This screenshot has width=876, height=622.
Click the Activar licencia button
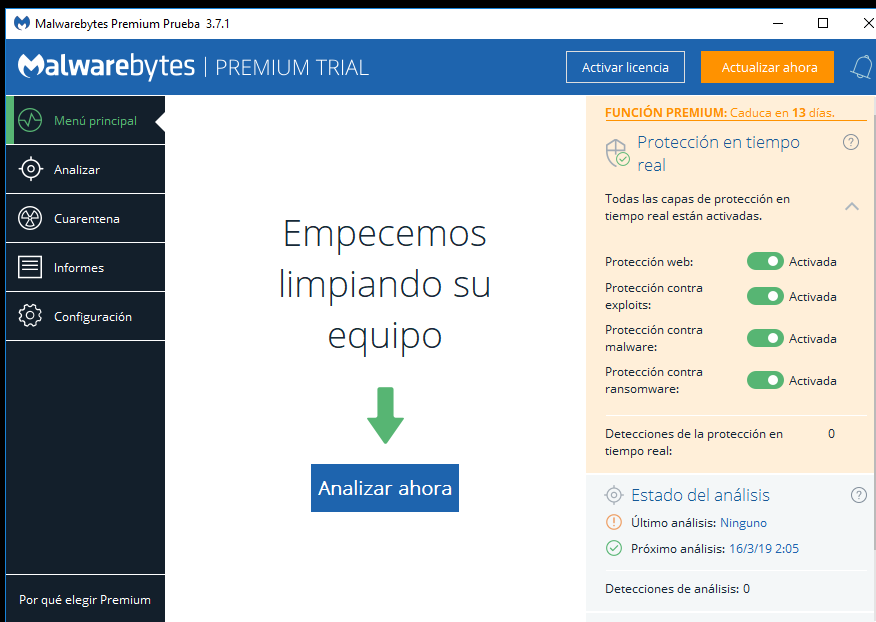pos(625,67)
